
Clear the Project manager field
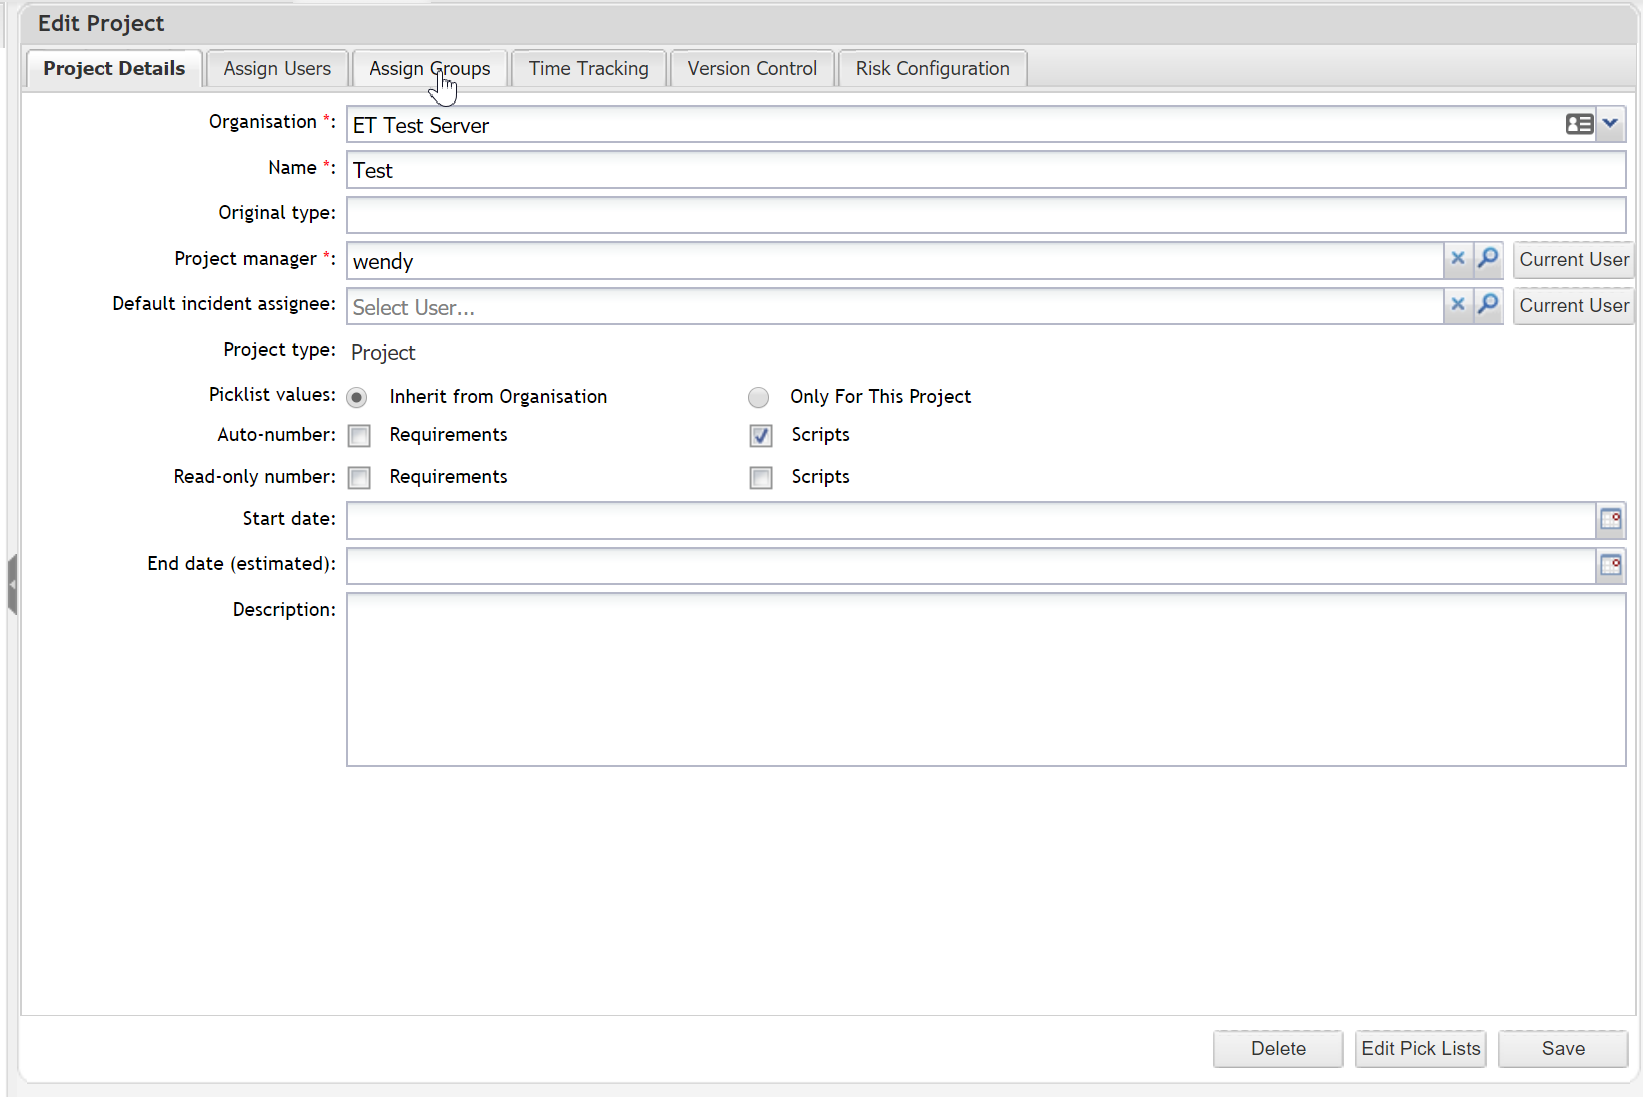click(x=1457, y=259)
